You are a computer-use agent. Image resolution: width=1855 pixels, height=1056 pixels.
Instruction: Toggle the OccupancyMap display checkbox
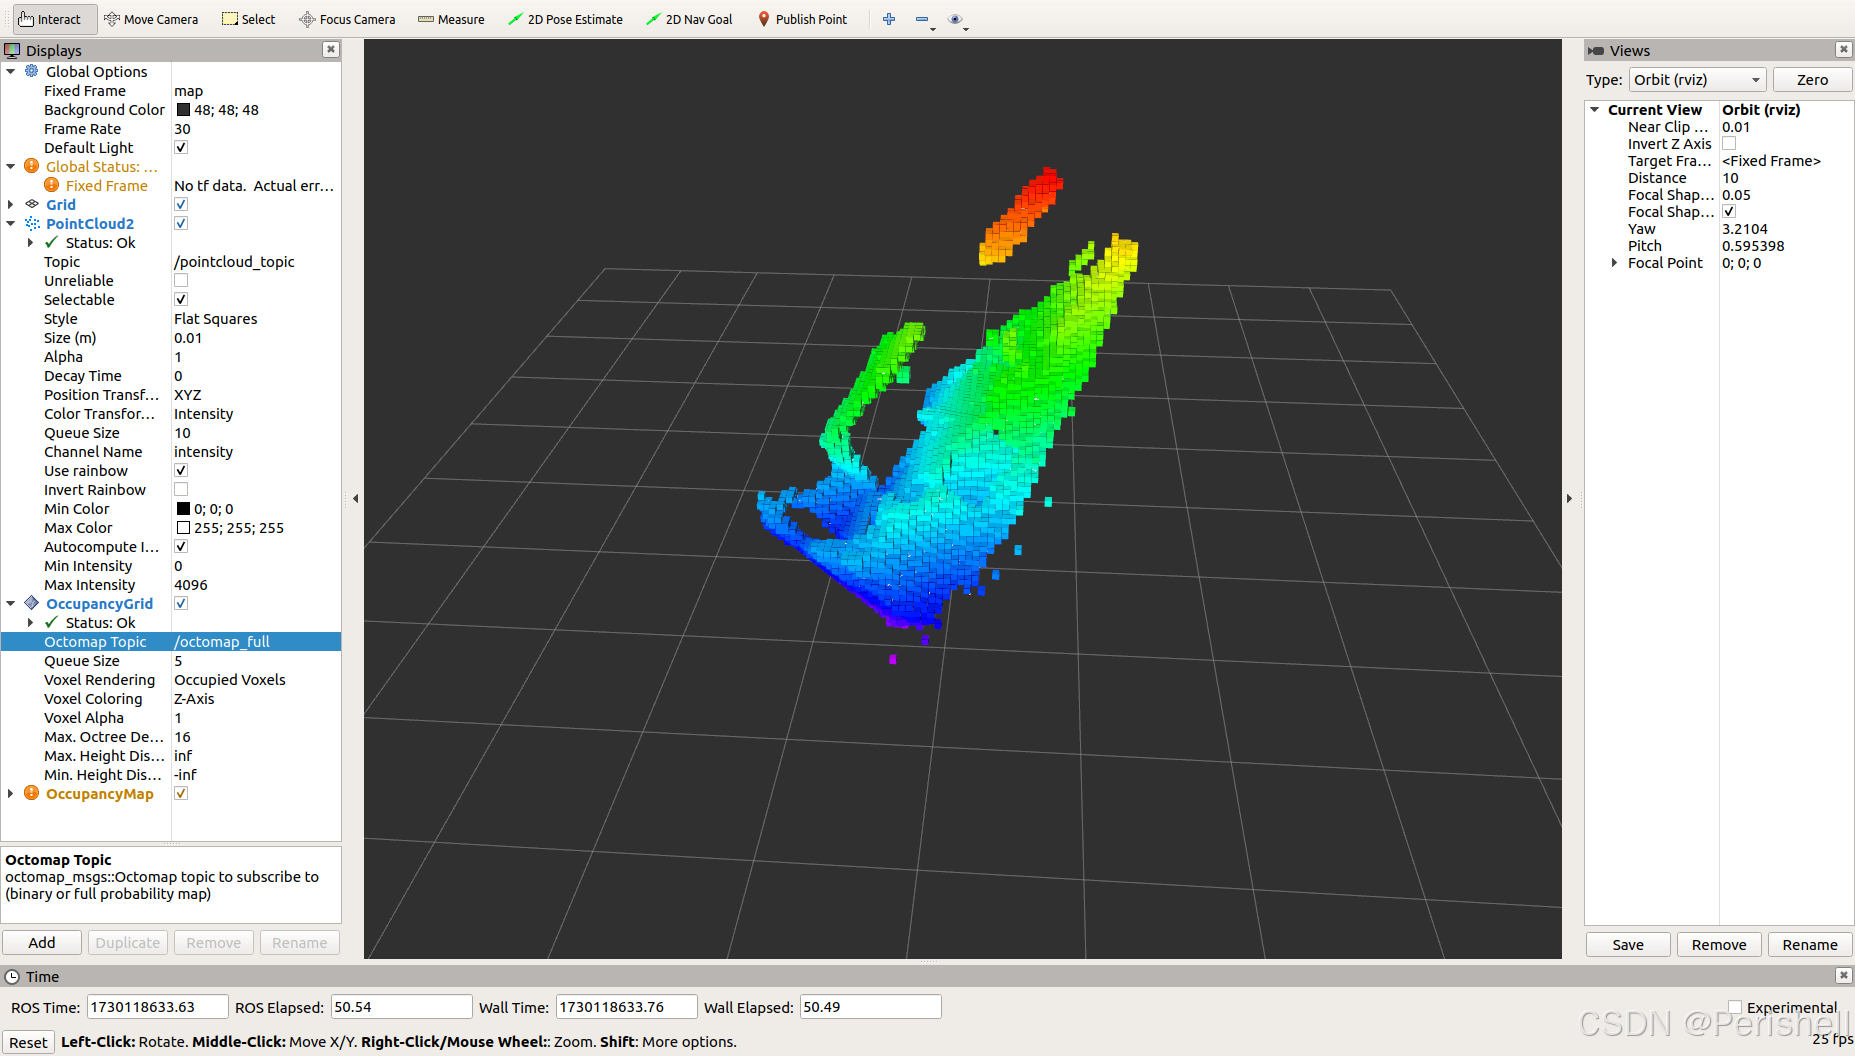(x=181, y=793)
